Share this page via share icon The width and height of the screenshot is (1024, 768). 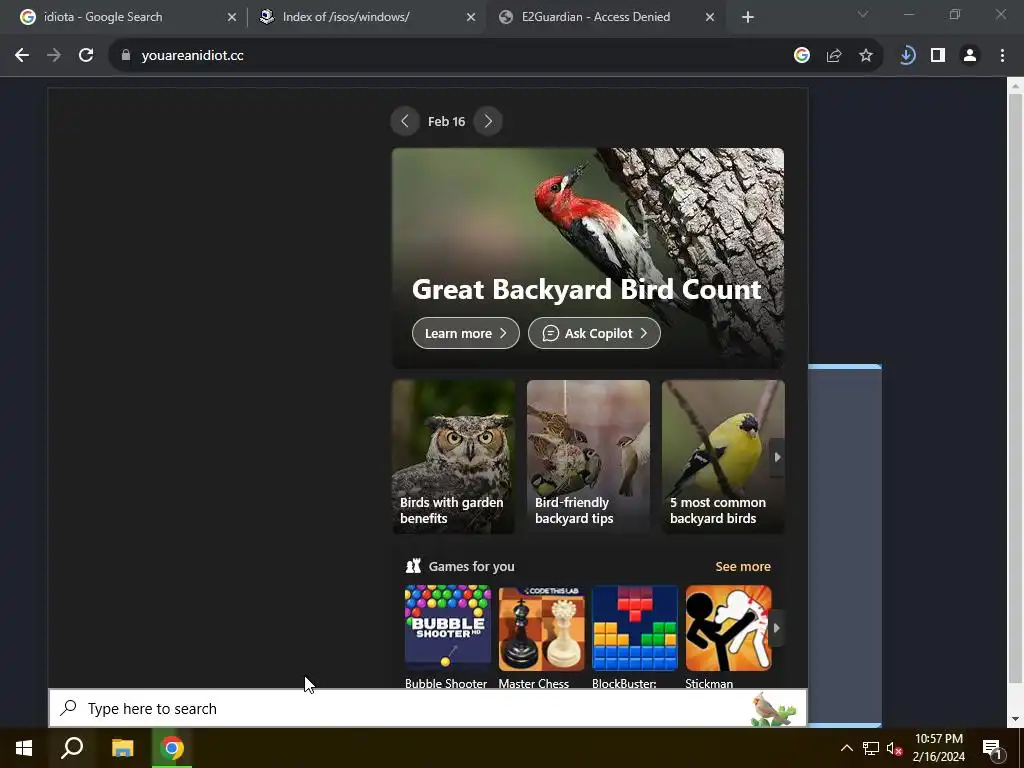click(834, 56)
